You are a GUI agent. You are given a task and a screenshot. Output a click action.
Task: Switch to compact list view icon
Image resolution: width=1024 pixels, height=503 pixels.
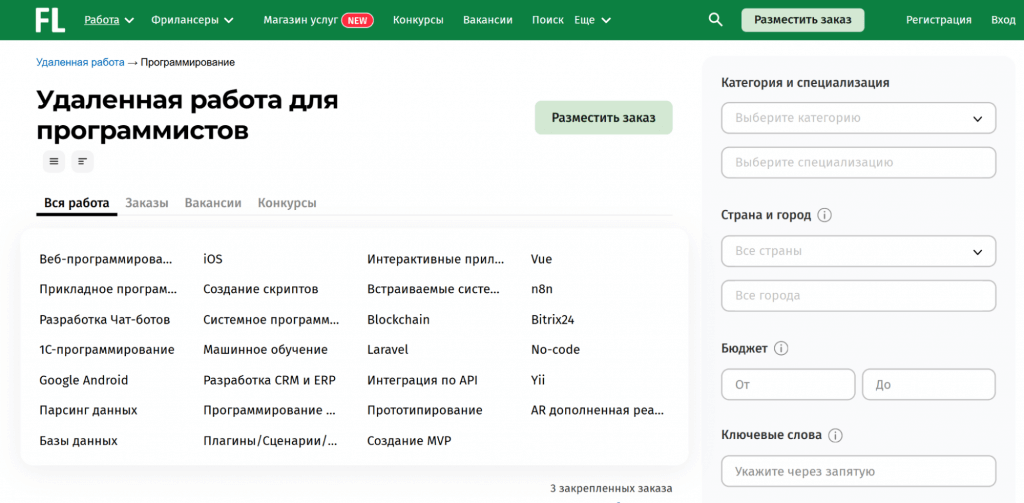point(82,161)
